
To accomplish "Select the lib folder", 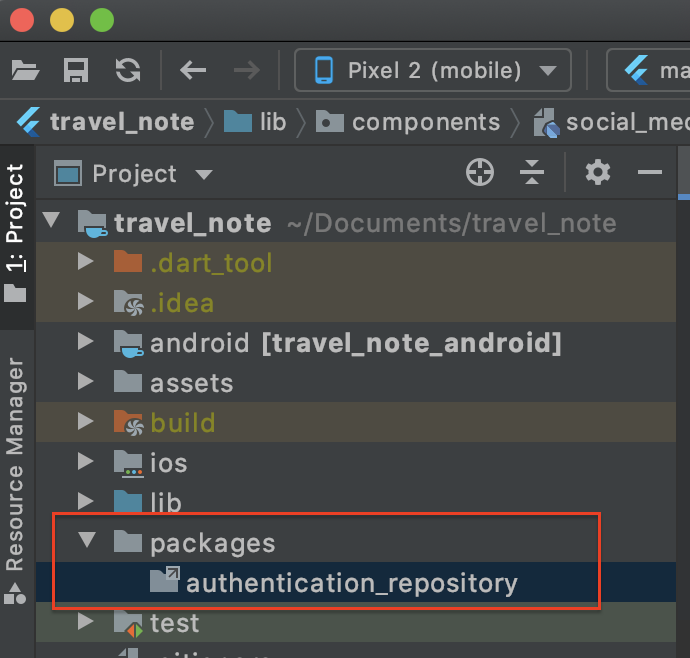I will (x=356, y=502).
